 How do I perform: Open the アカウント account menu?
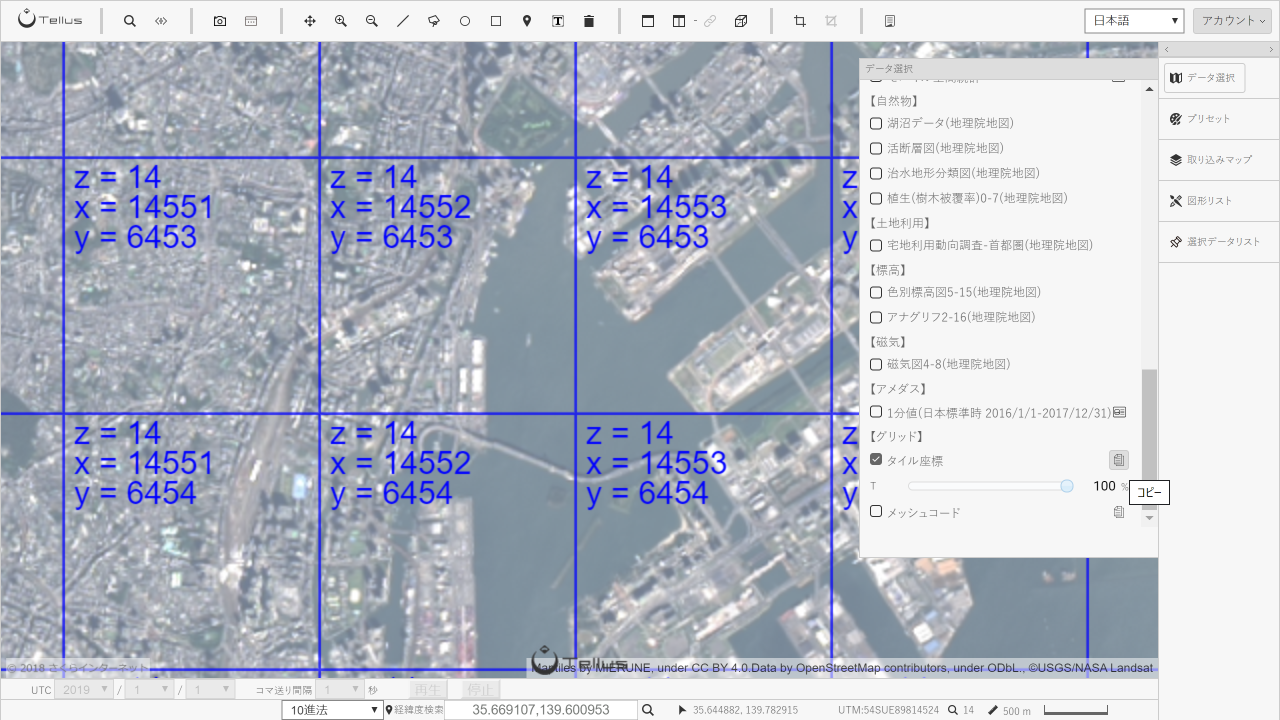coord(1231,21)
